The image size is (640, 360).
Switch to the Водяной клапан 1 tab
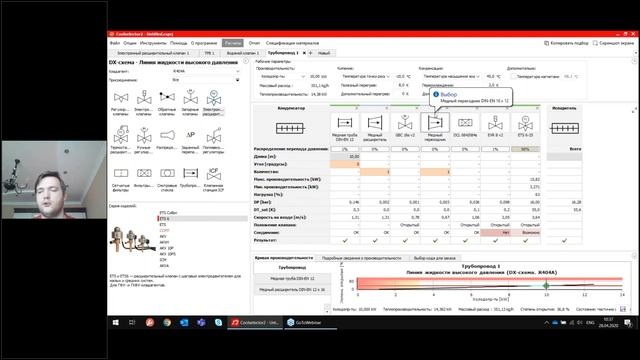coord(242,53)
